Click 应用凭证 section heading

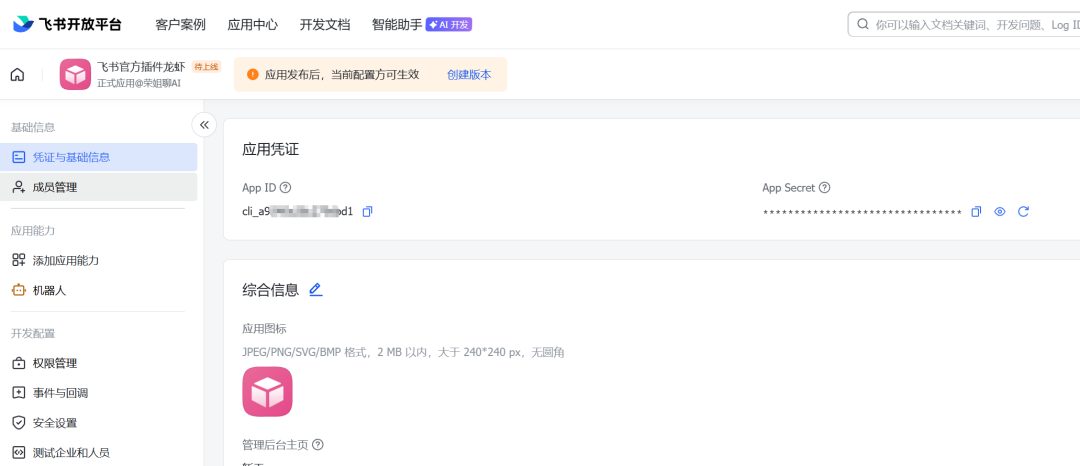271,149
